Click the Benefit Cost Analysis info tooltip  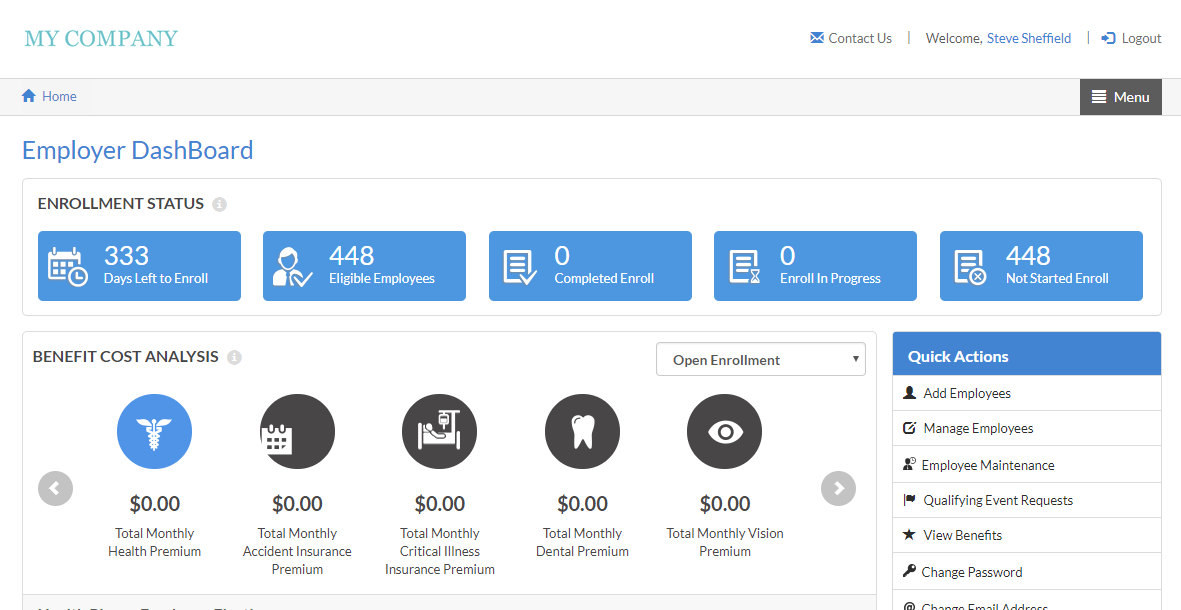point(235,357)
